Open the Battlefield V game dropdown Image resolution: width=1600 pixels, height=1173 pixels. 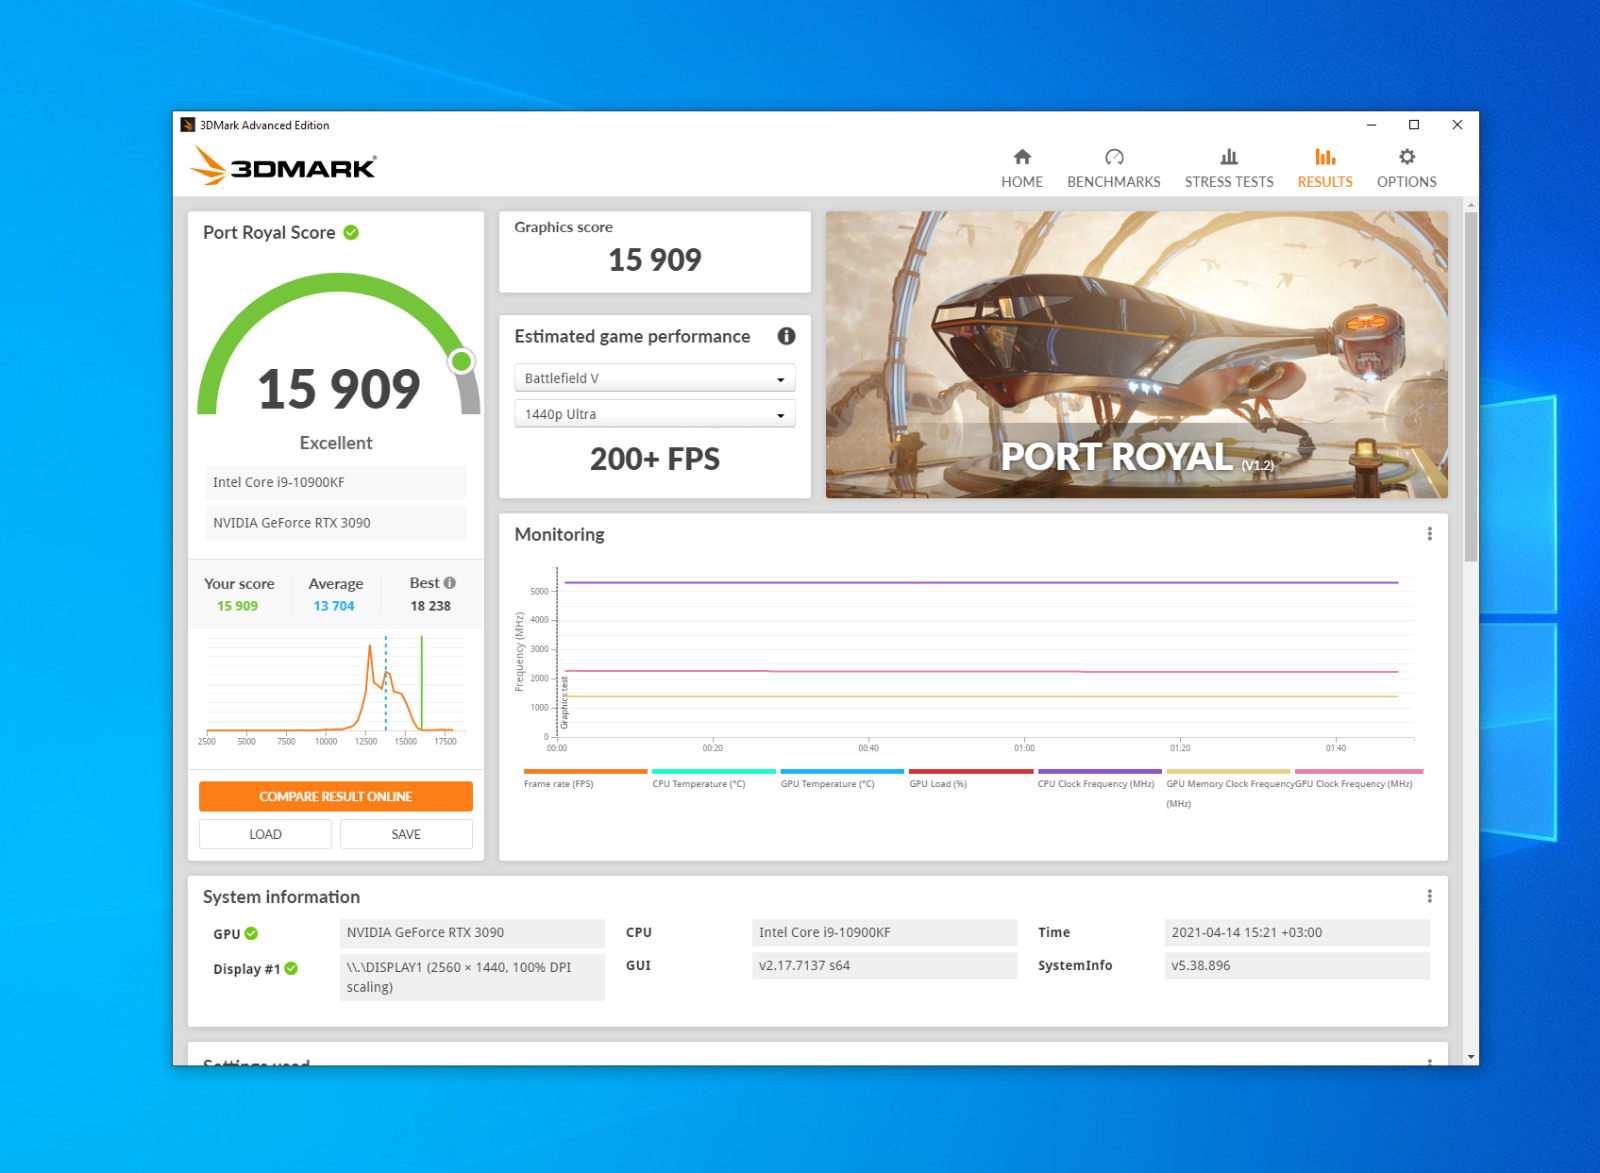click(x=655, y=378)
